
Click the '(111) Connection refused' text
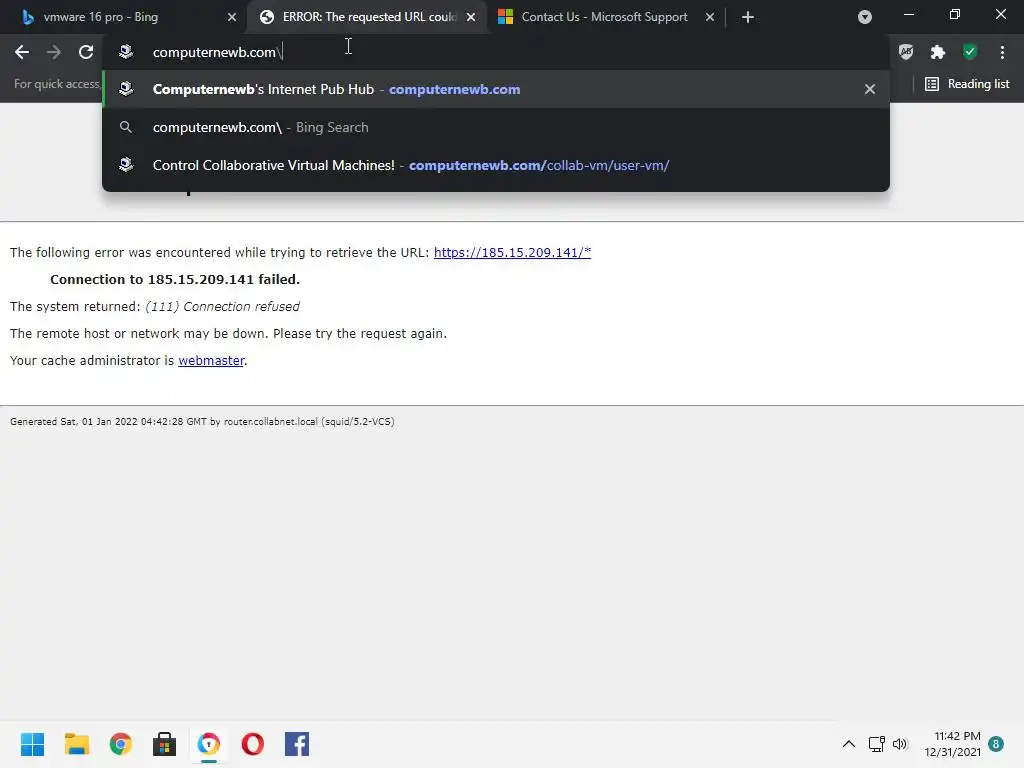tap(222, 307)
